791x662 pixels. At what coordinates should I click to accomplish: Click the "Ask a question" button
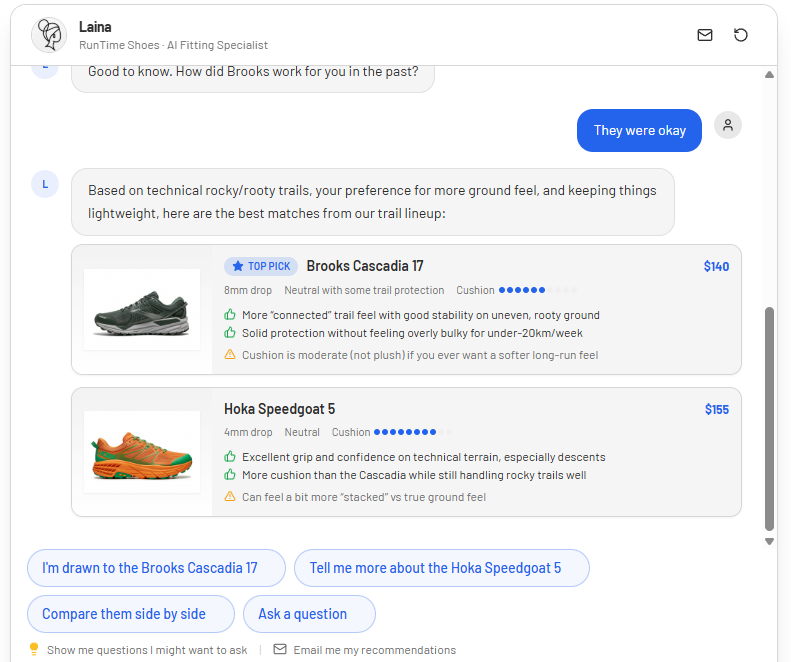(x=309, y=614)
